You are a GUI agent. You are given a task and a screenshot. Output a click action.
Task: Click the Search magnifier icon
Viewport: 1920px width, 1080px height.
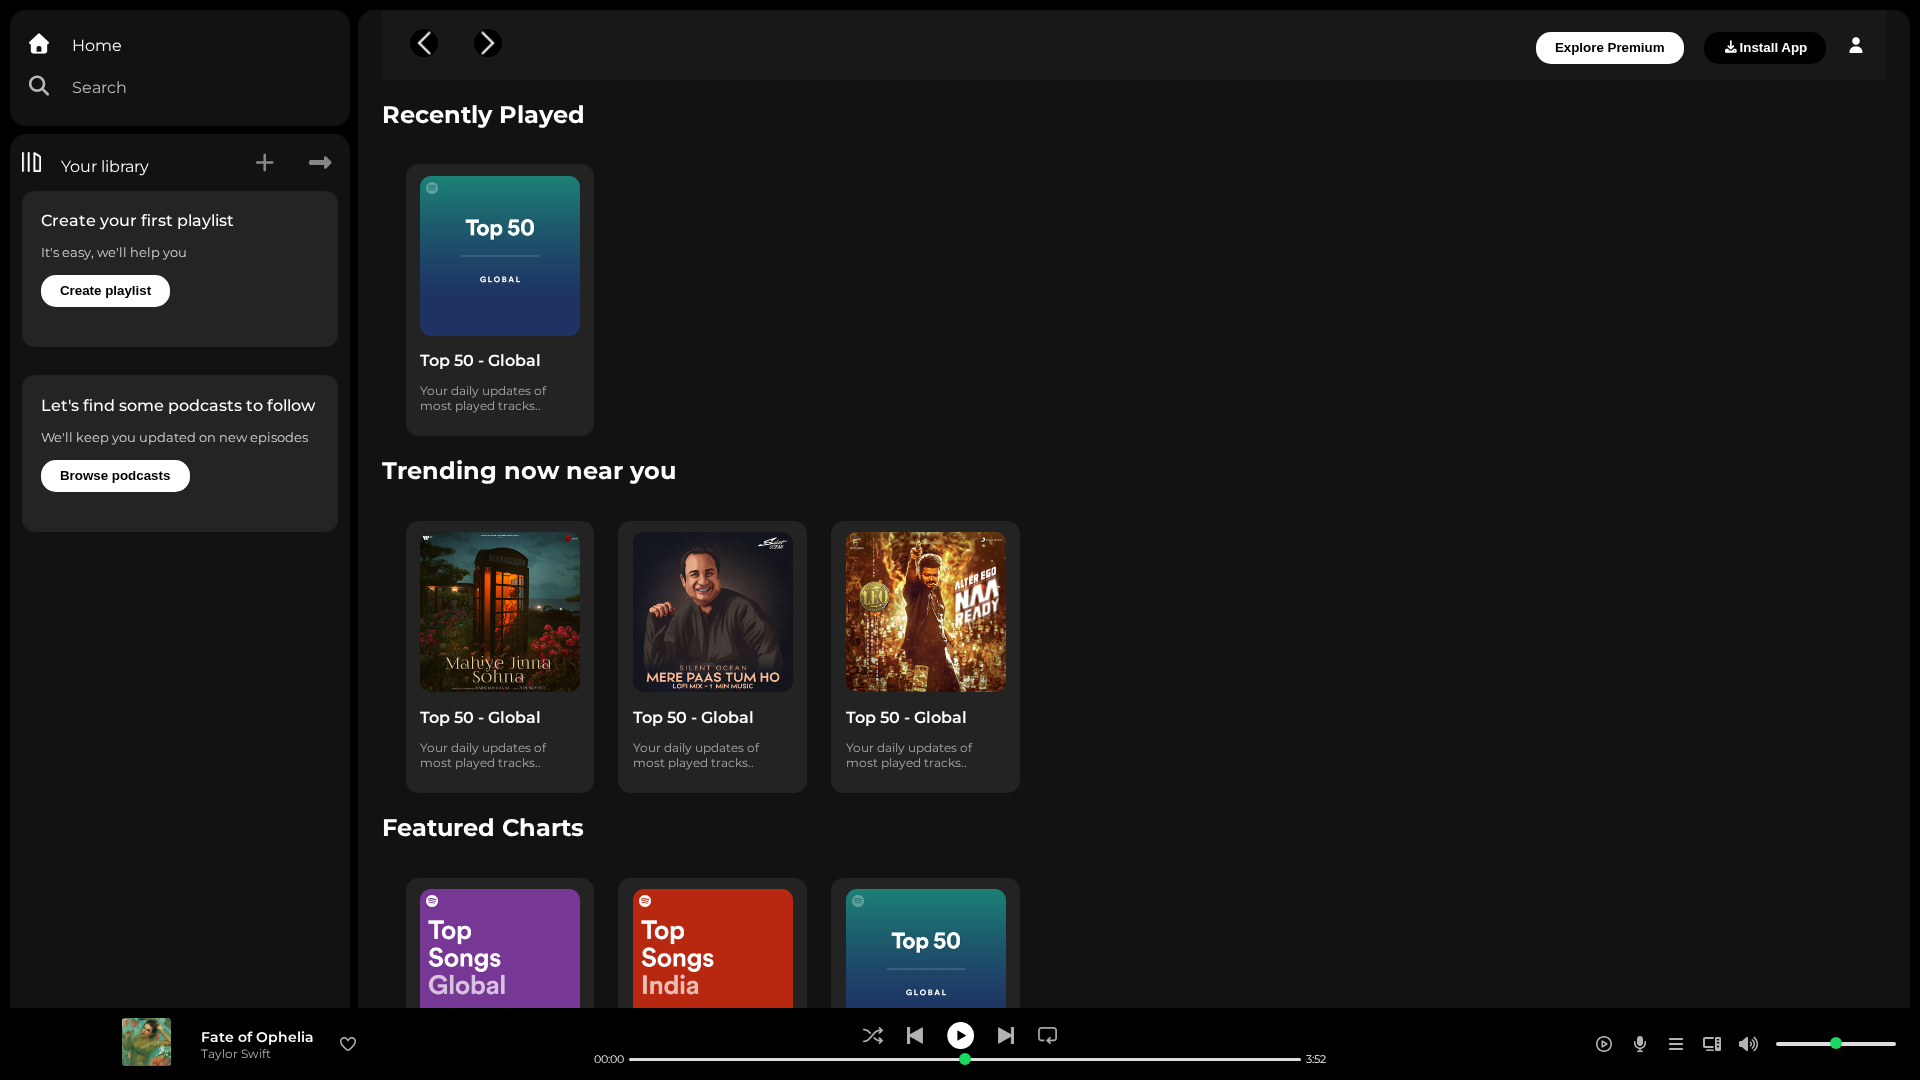click(39, 86)
